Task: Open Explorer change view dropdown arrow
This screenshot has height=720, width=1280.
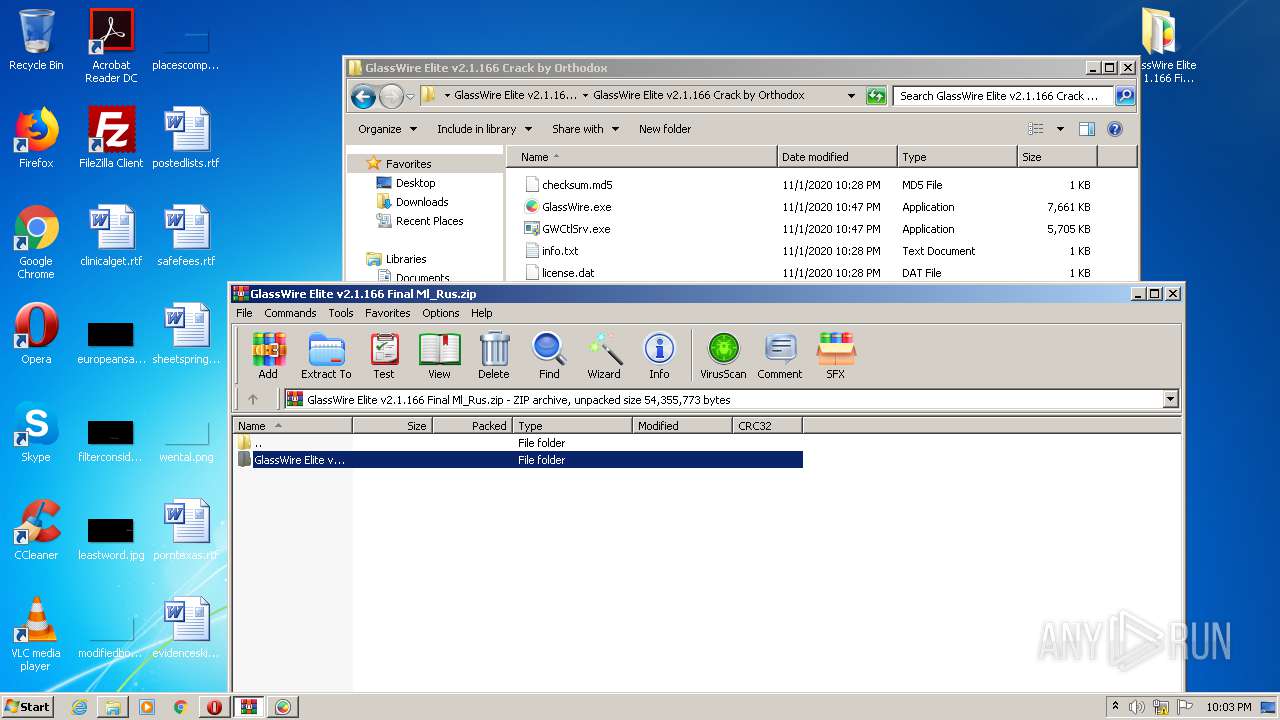Action: (x=1060, y=129)
